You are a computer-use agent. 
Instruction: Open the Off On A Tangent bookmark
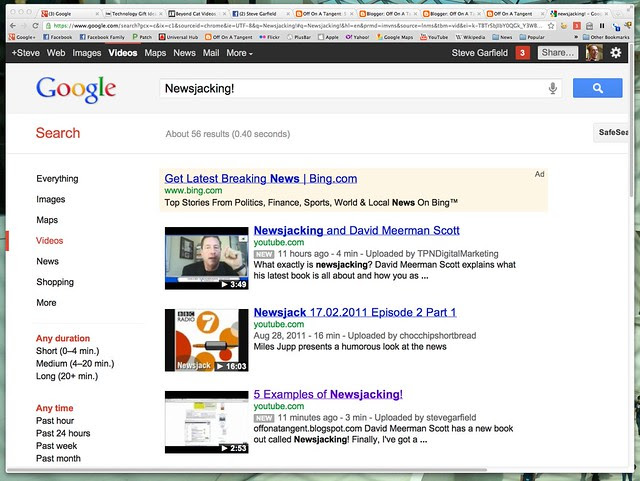point(229,37)
